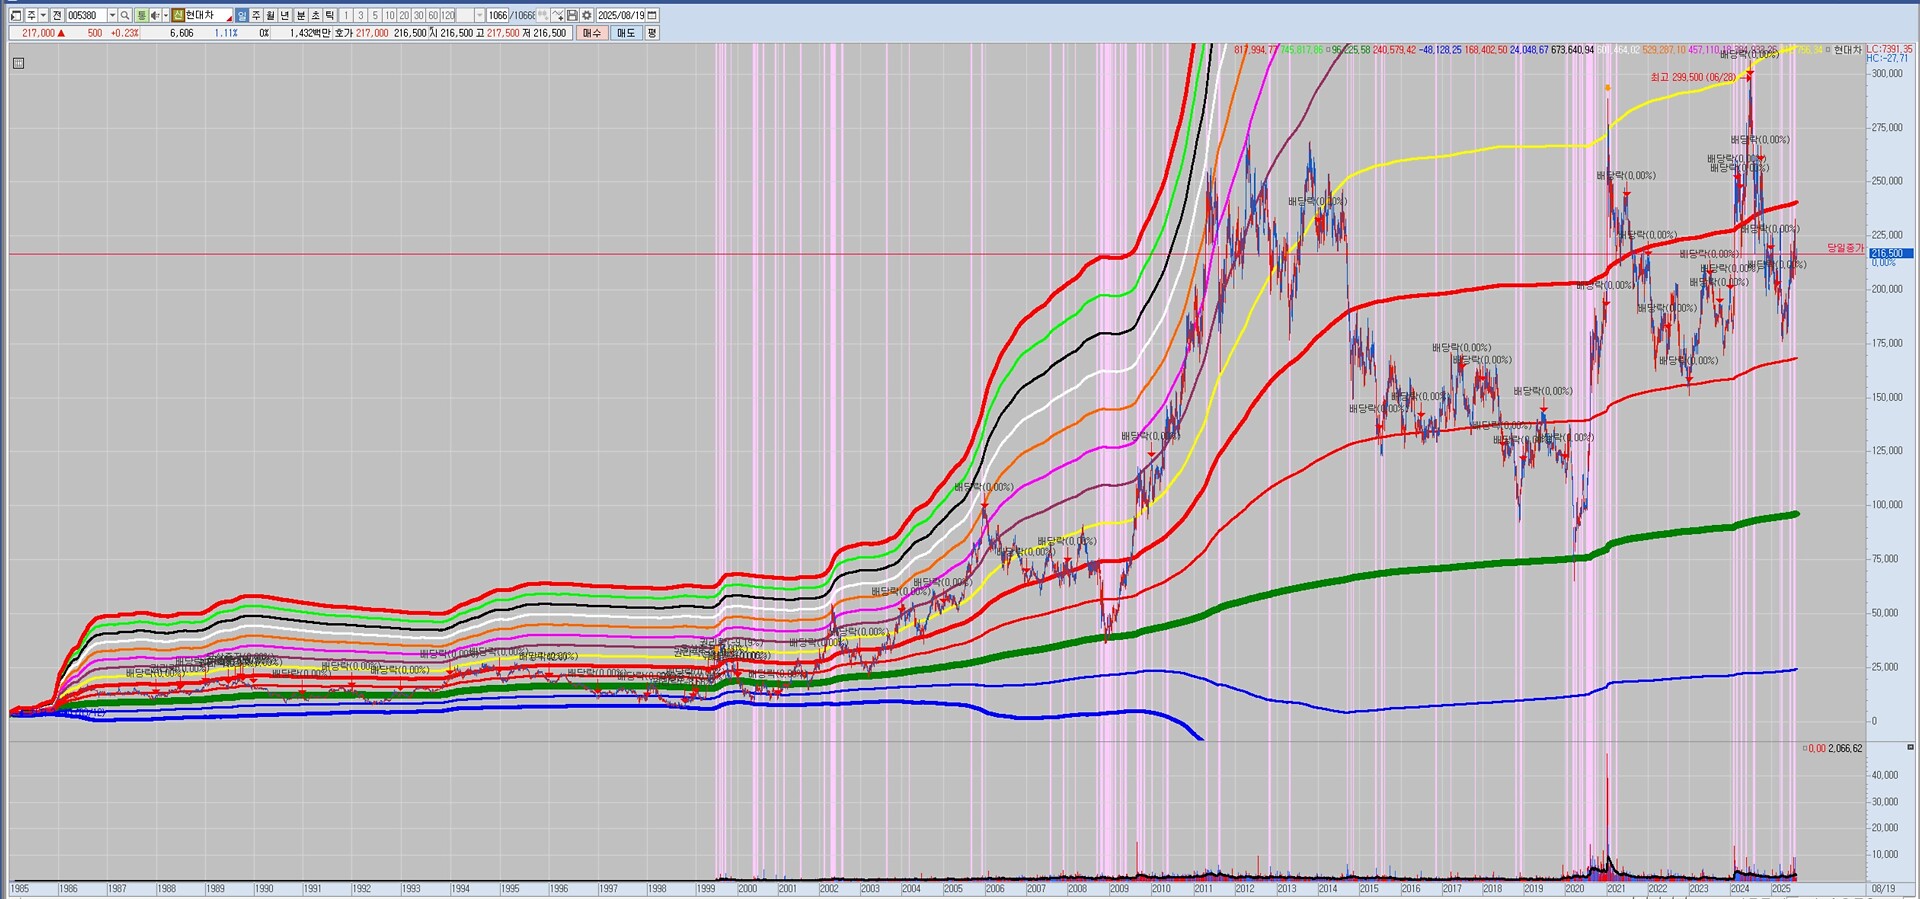Image resolution: width=1920 pixels, height=899 pixels.
Task: Expand the 주 market type dropdown
Action: tap(43, 15)
